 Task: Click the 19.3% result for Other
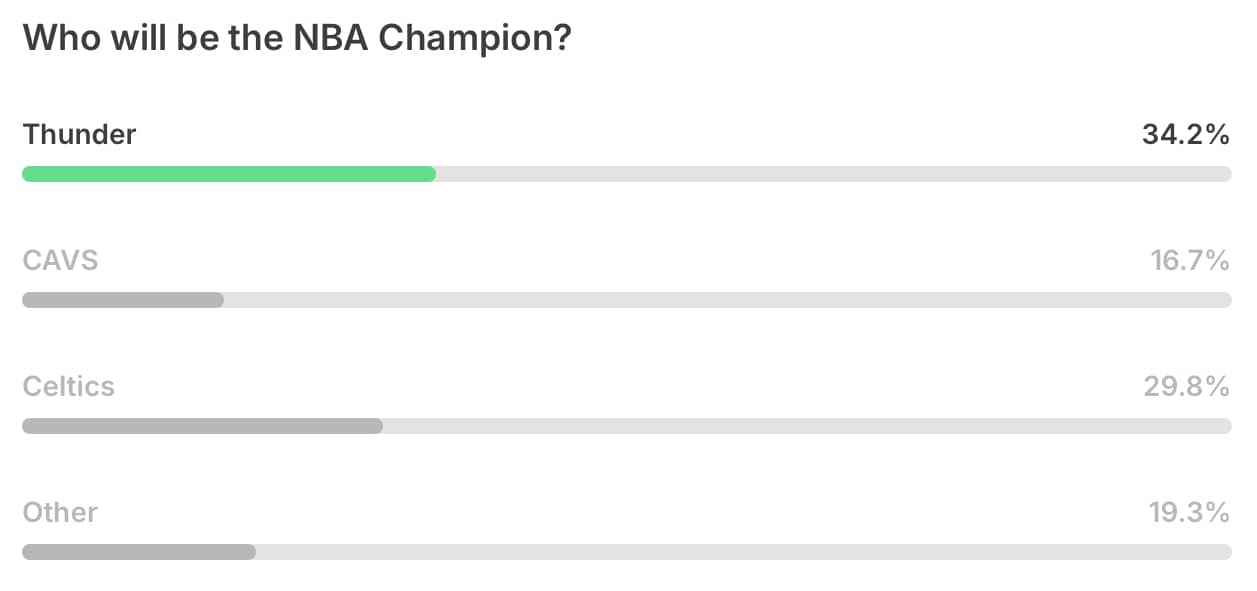click(1189, 512)
